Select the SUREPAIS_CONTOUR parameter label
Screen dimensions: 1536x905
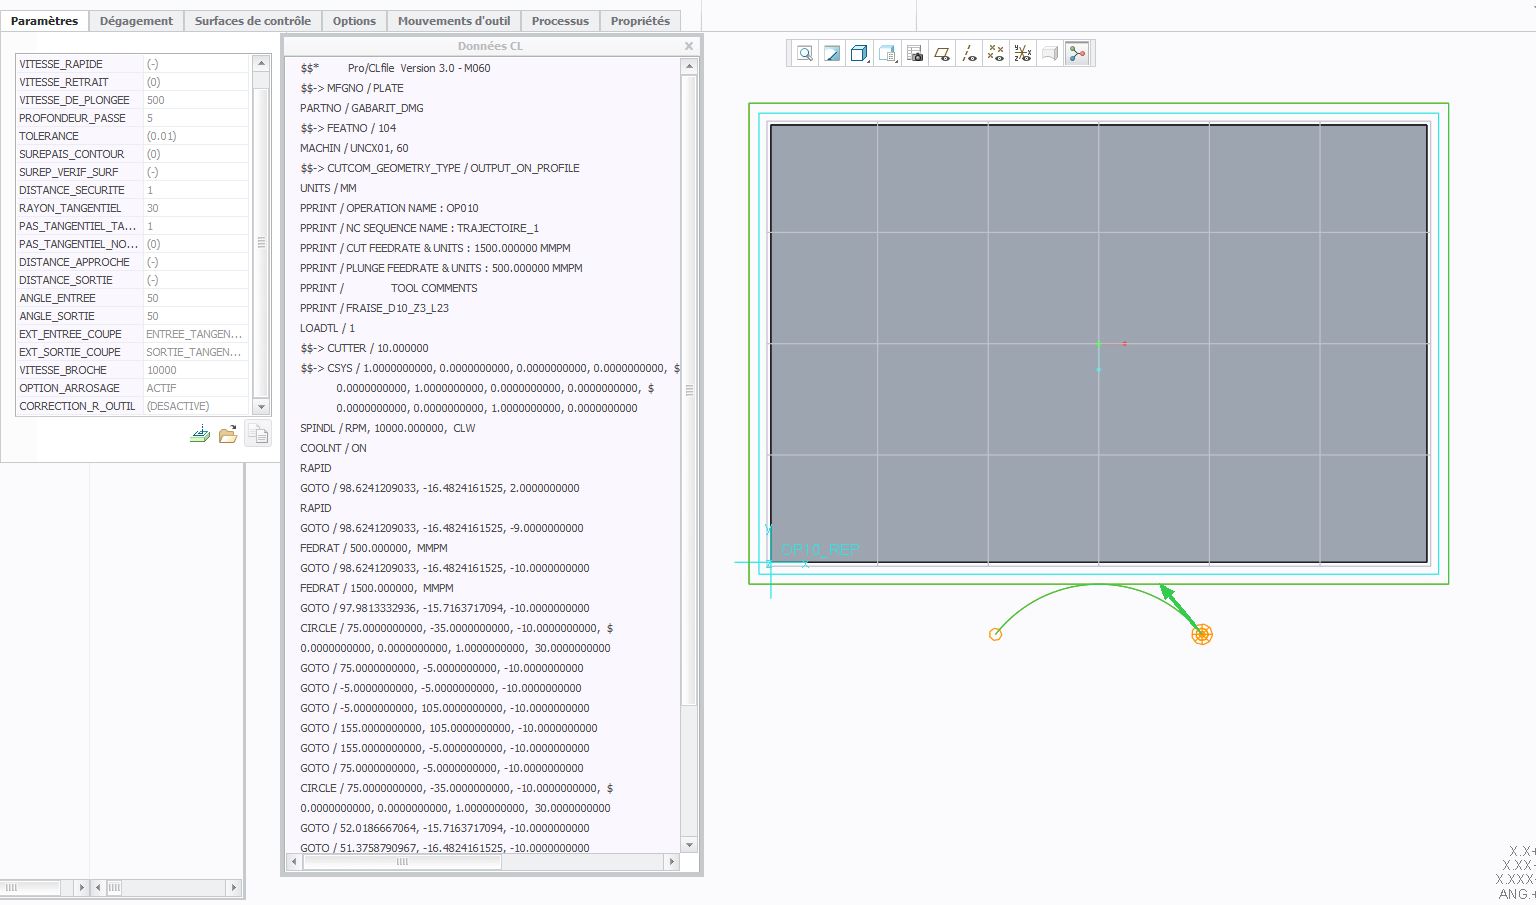[x=71, y=154]
